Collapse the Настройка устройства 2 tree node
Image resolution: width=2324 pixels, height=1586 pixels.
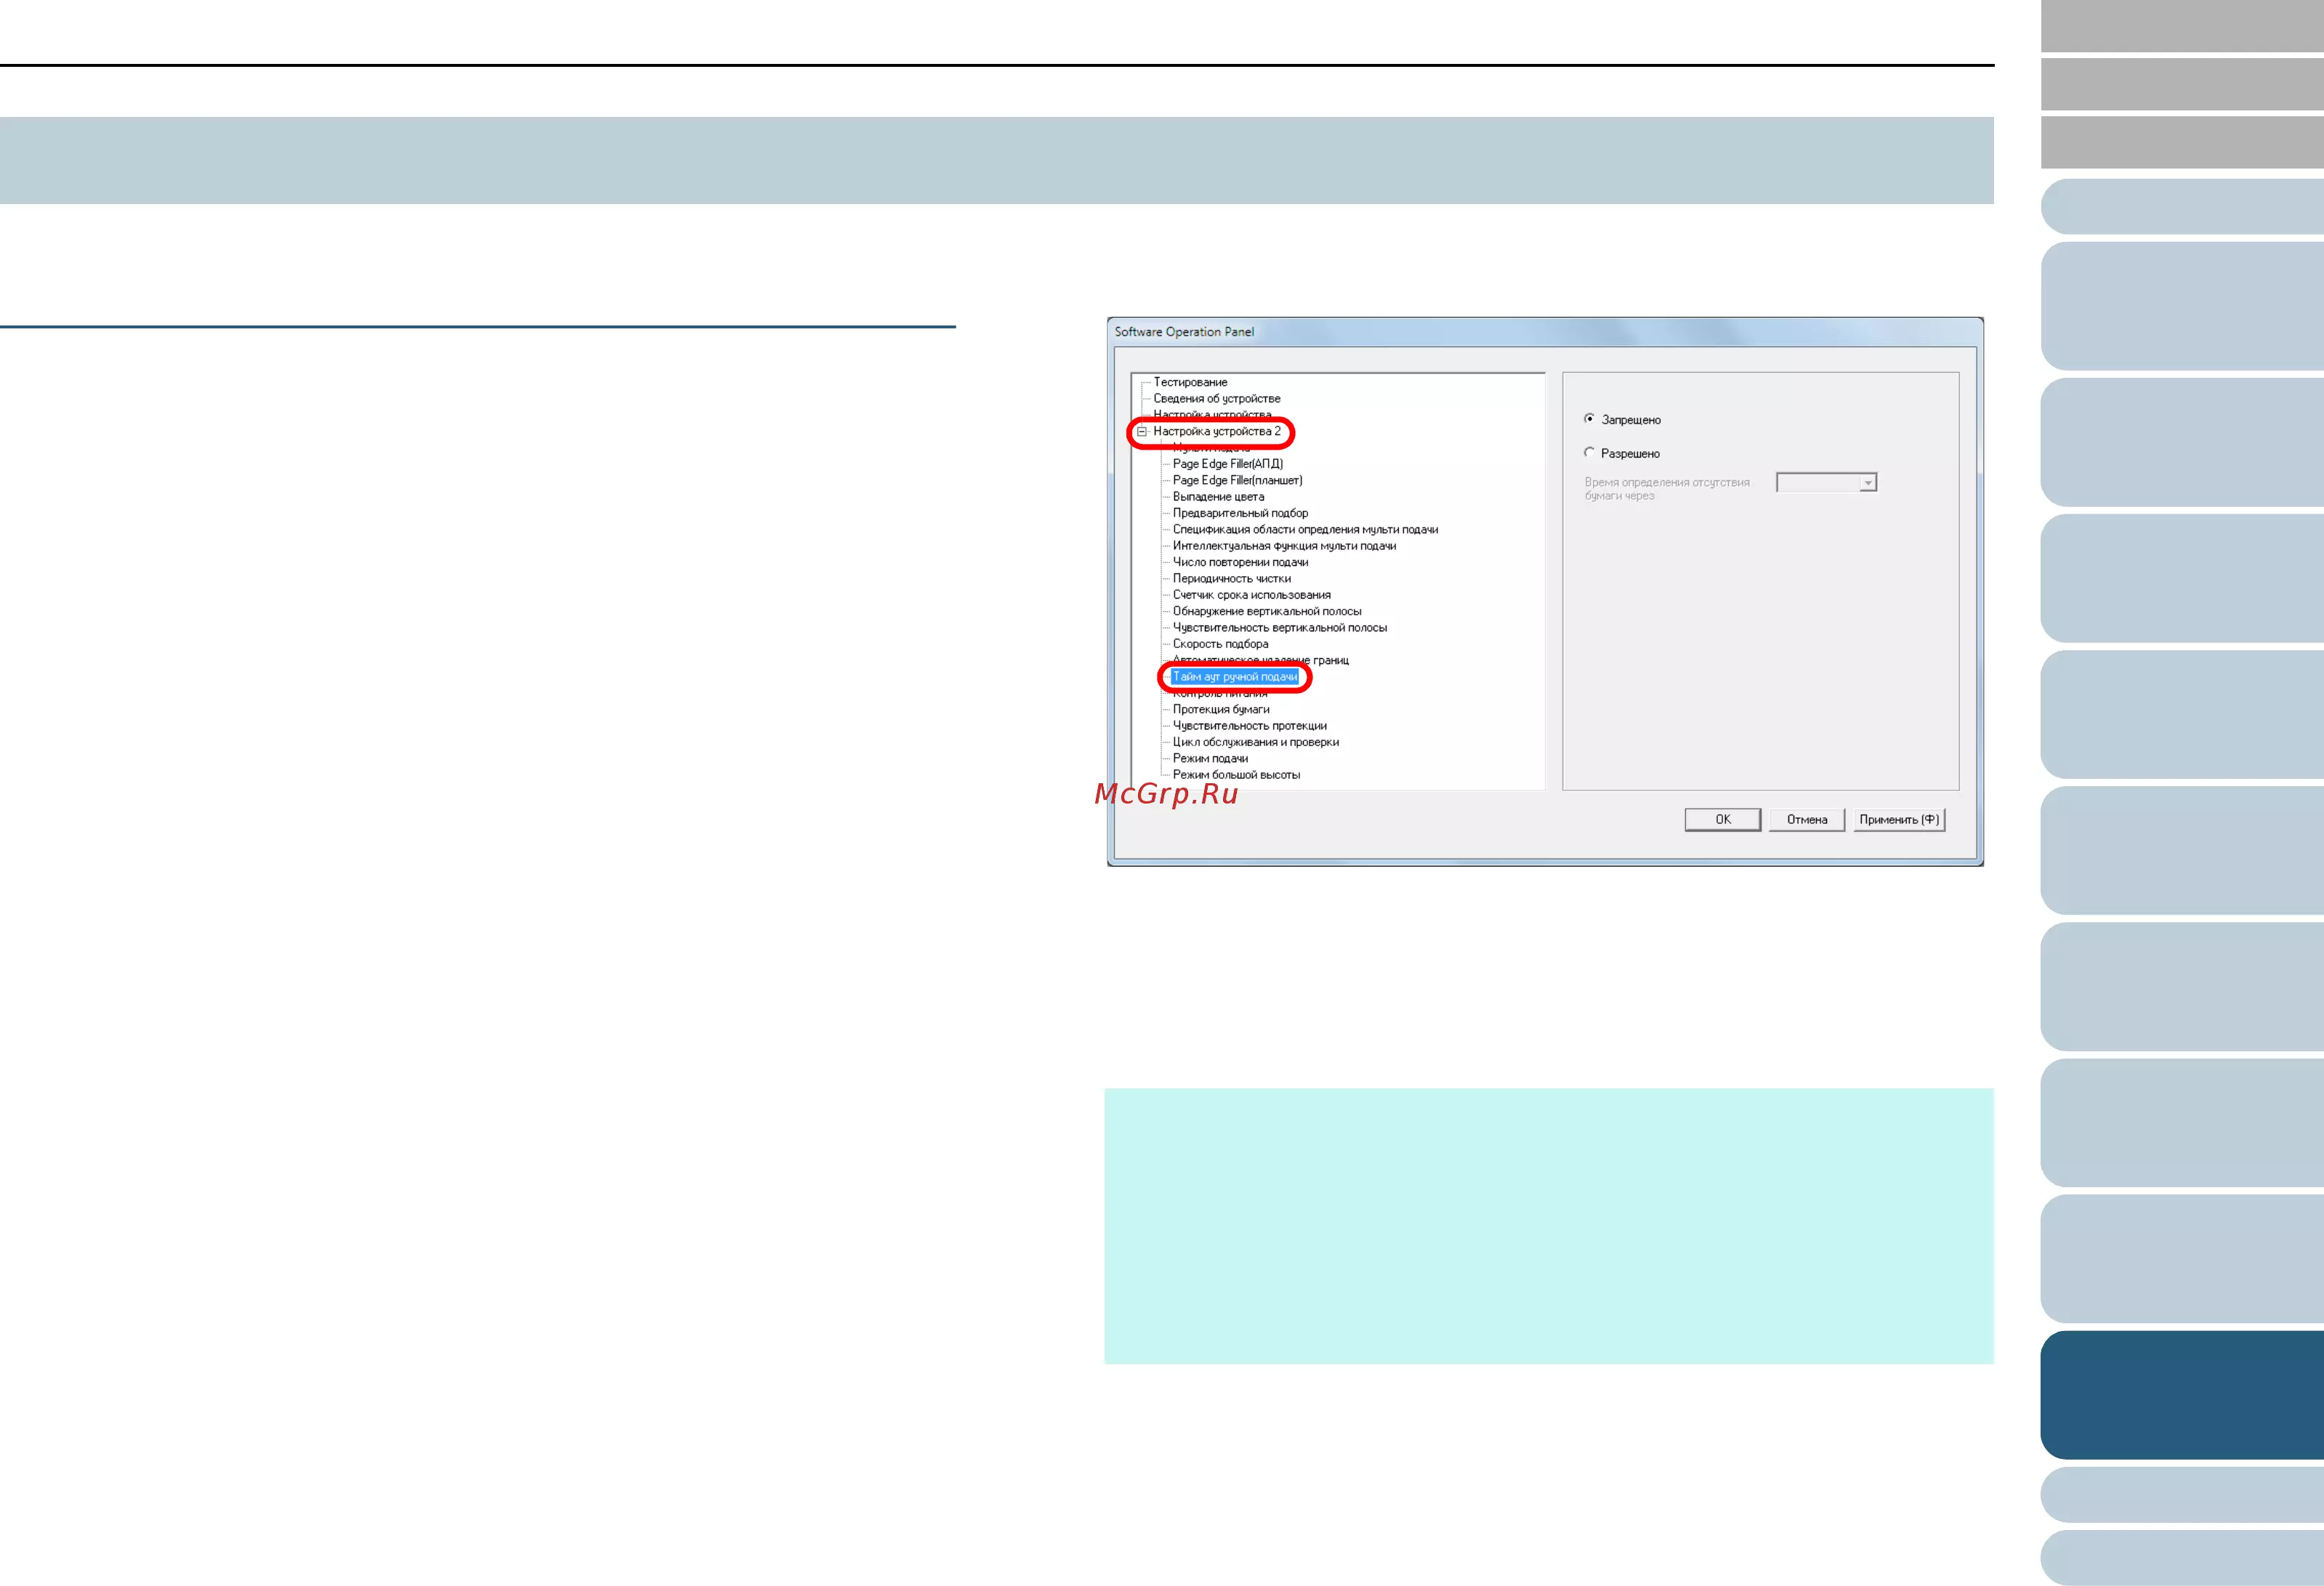[x=1141, y=431]
